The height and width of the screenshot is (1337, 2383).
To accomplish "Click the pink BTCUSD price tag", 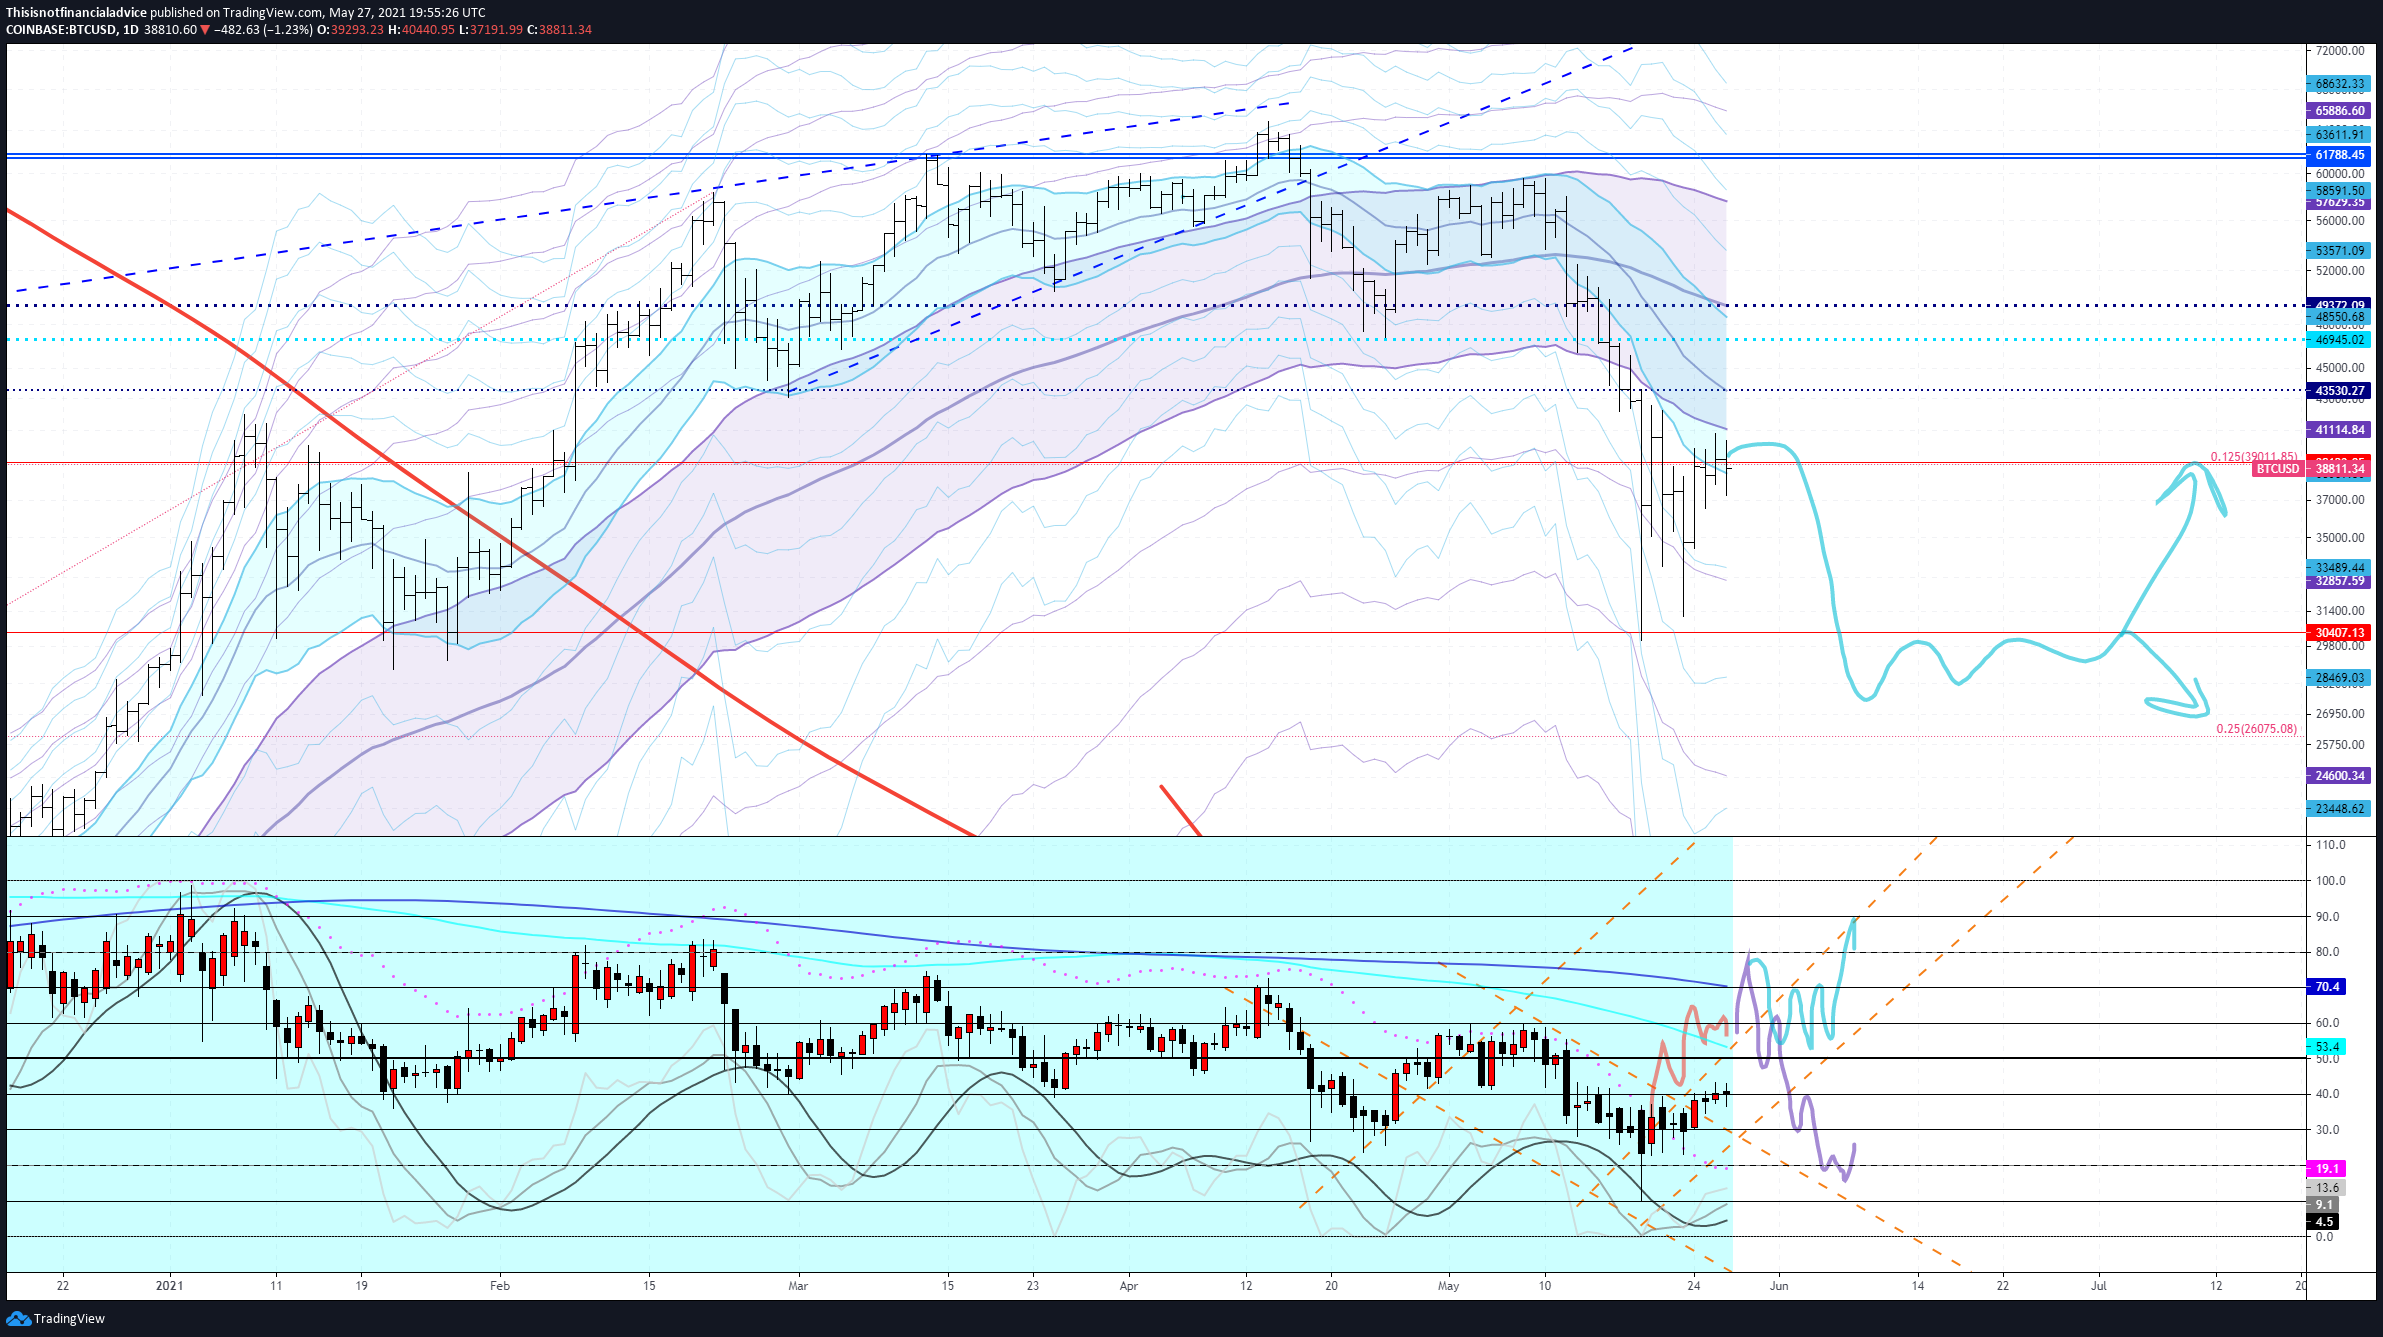I will point(2277,469).
